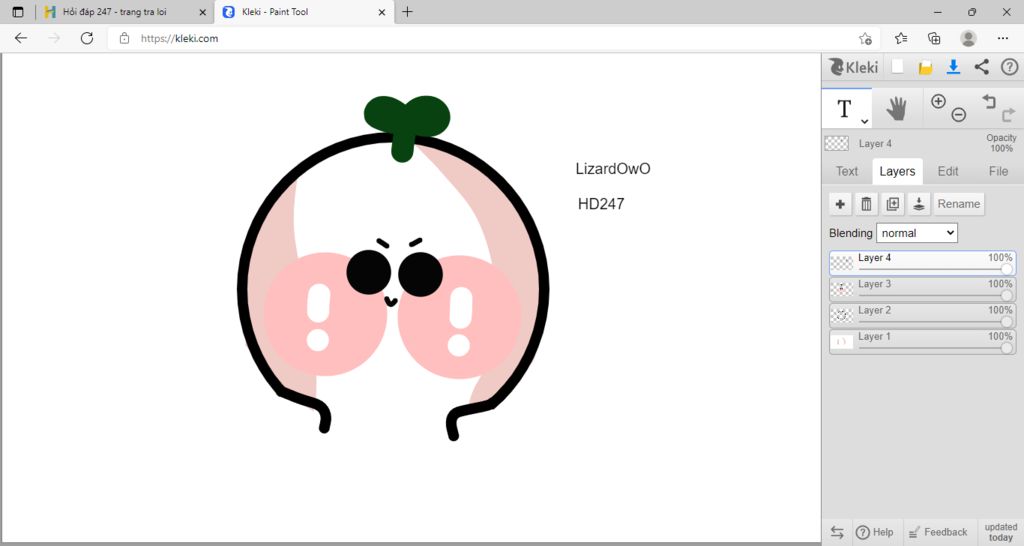This screenshot has height=546, width=1024.
Task: Open the Blending mode dropdown
Action: 917,233
